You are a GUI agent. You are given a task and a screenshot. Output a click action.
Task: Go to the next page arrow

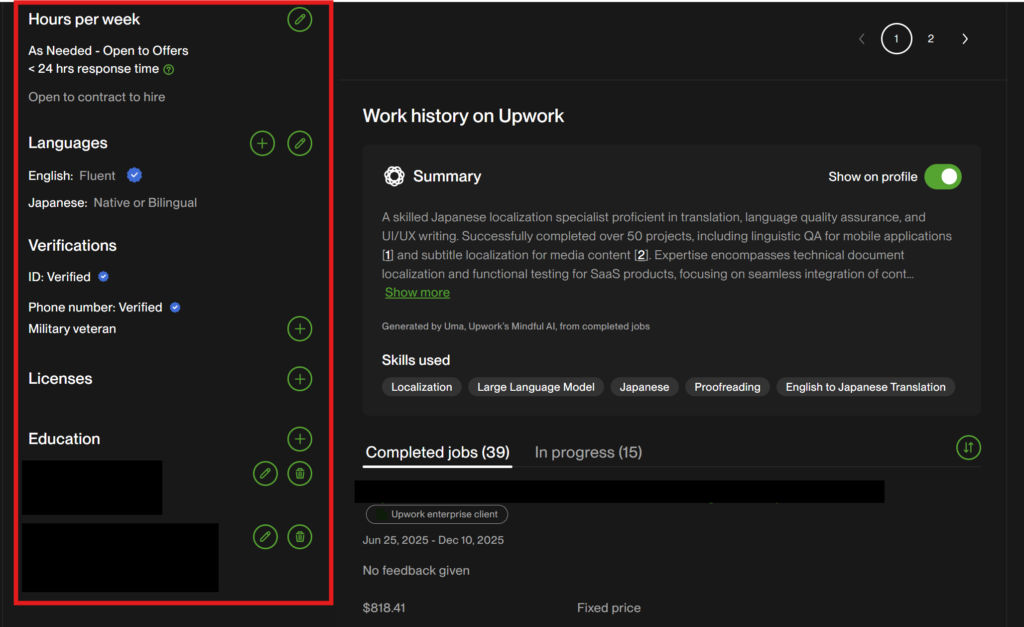(965, 39)
